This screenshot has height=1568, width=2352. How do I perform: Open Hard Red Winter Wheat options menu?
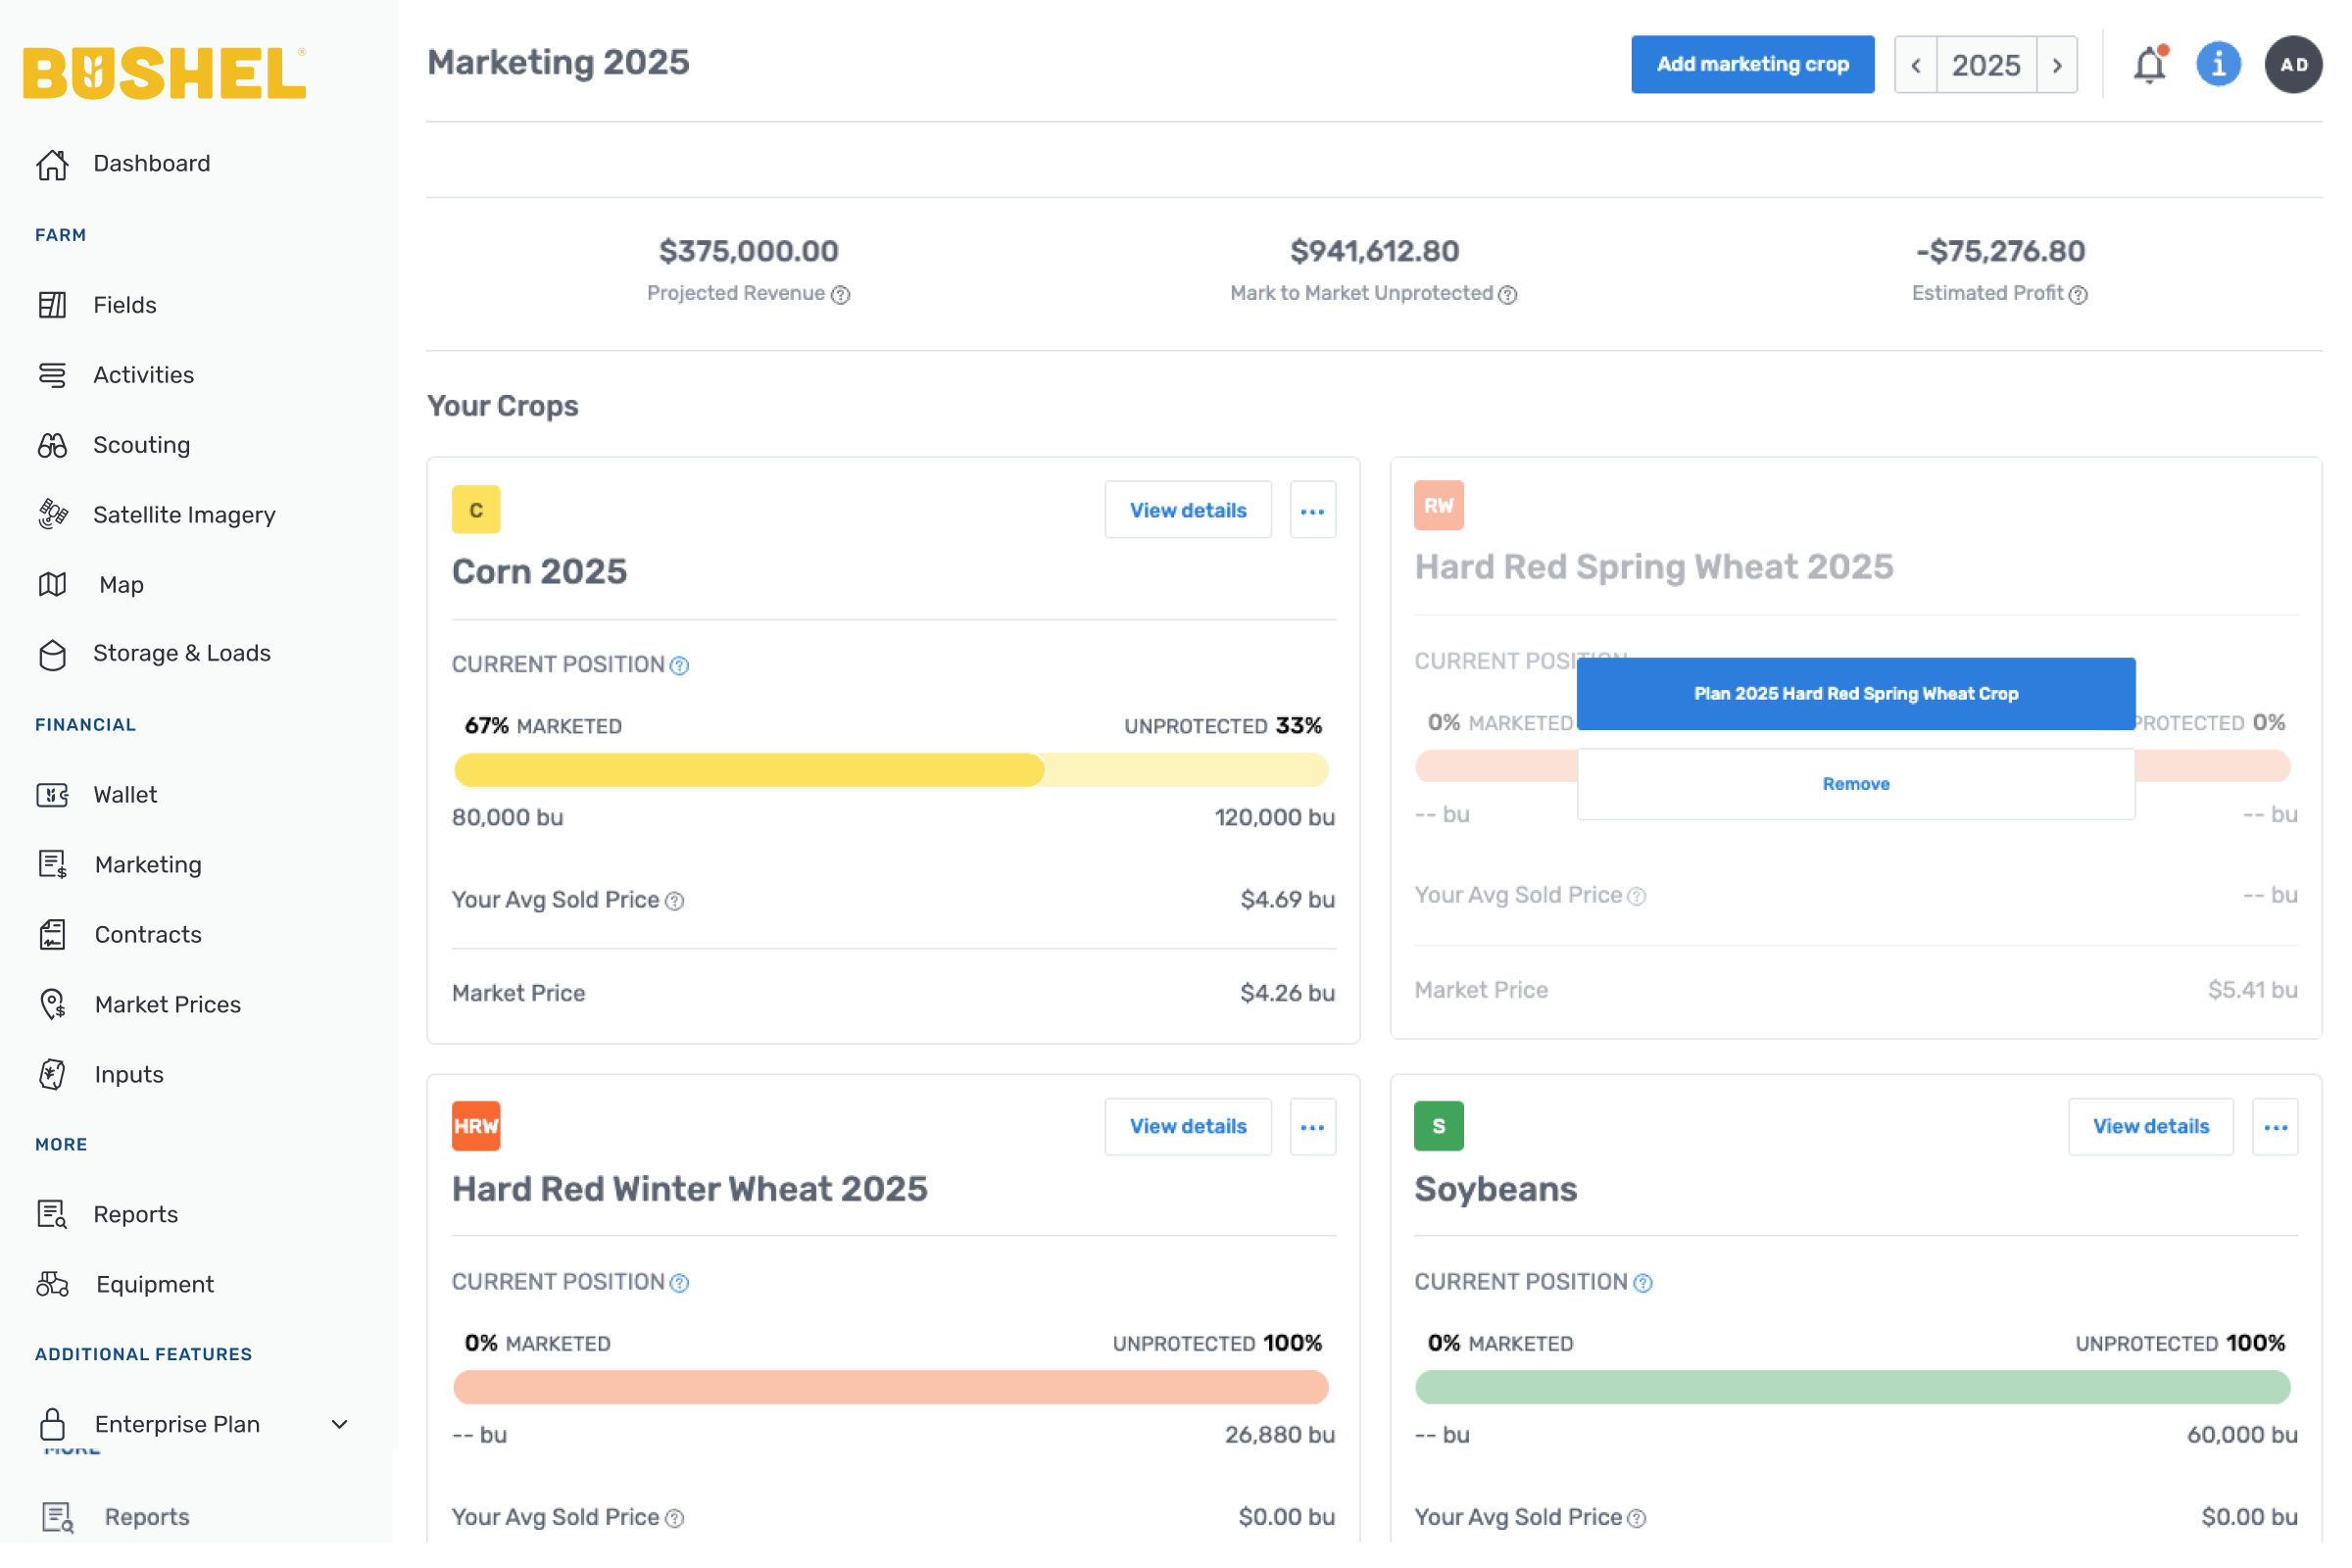pyautogui.click(x=1312, y=1127)
